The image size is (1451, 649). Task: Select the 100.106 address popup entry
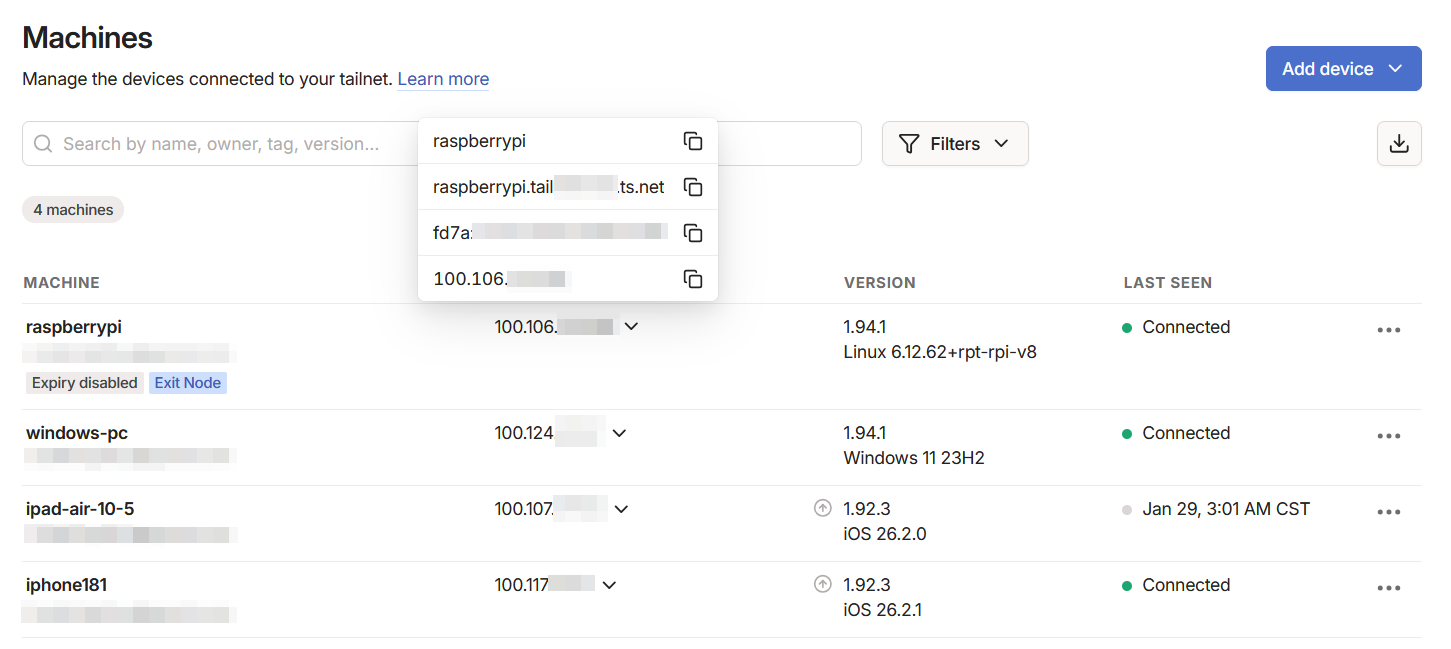(567, 279)
